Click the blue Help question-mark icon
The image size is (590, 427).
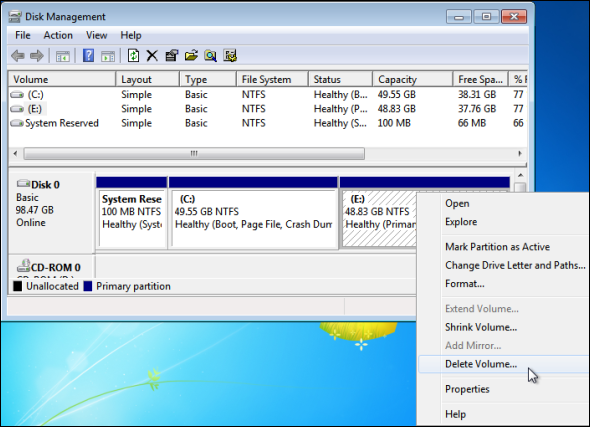88,56
